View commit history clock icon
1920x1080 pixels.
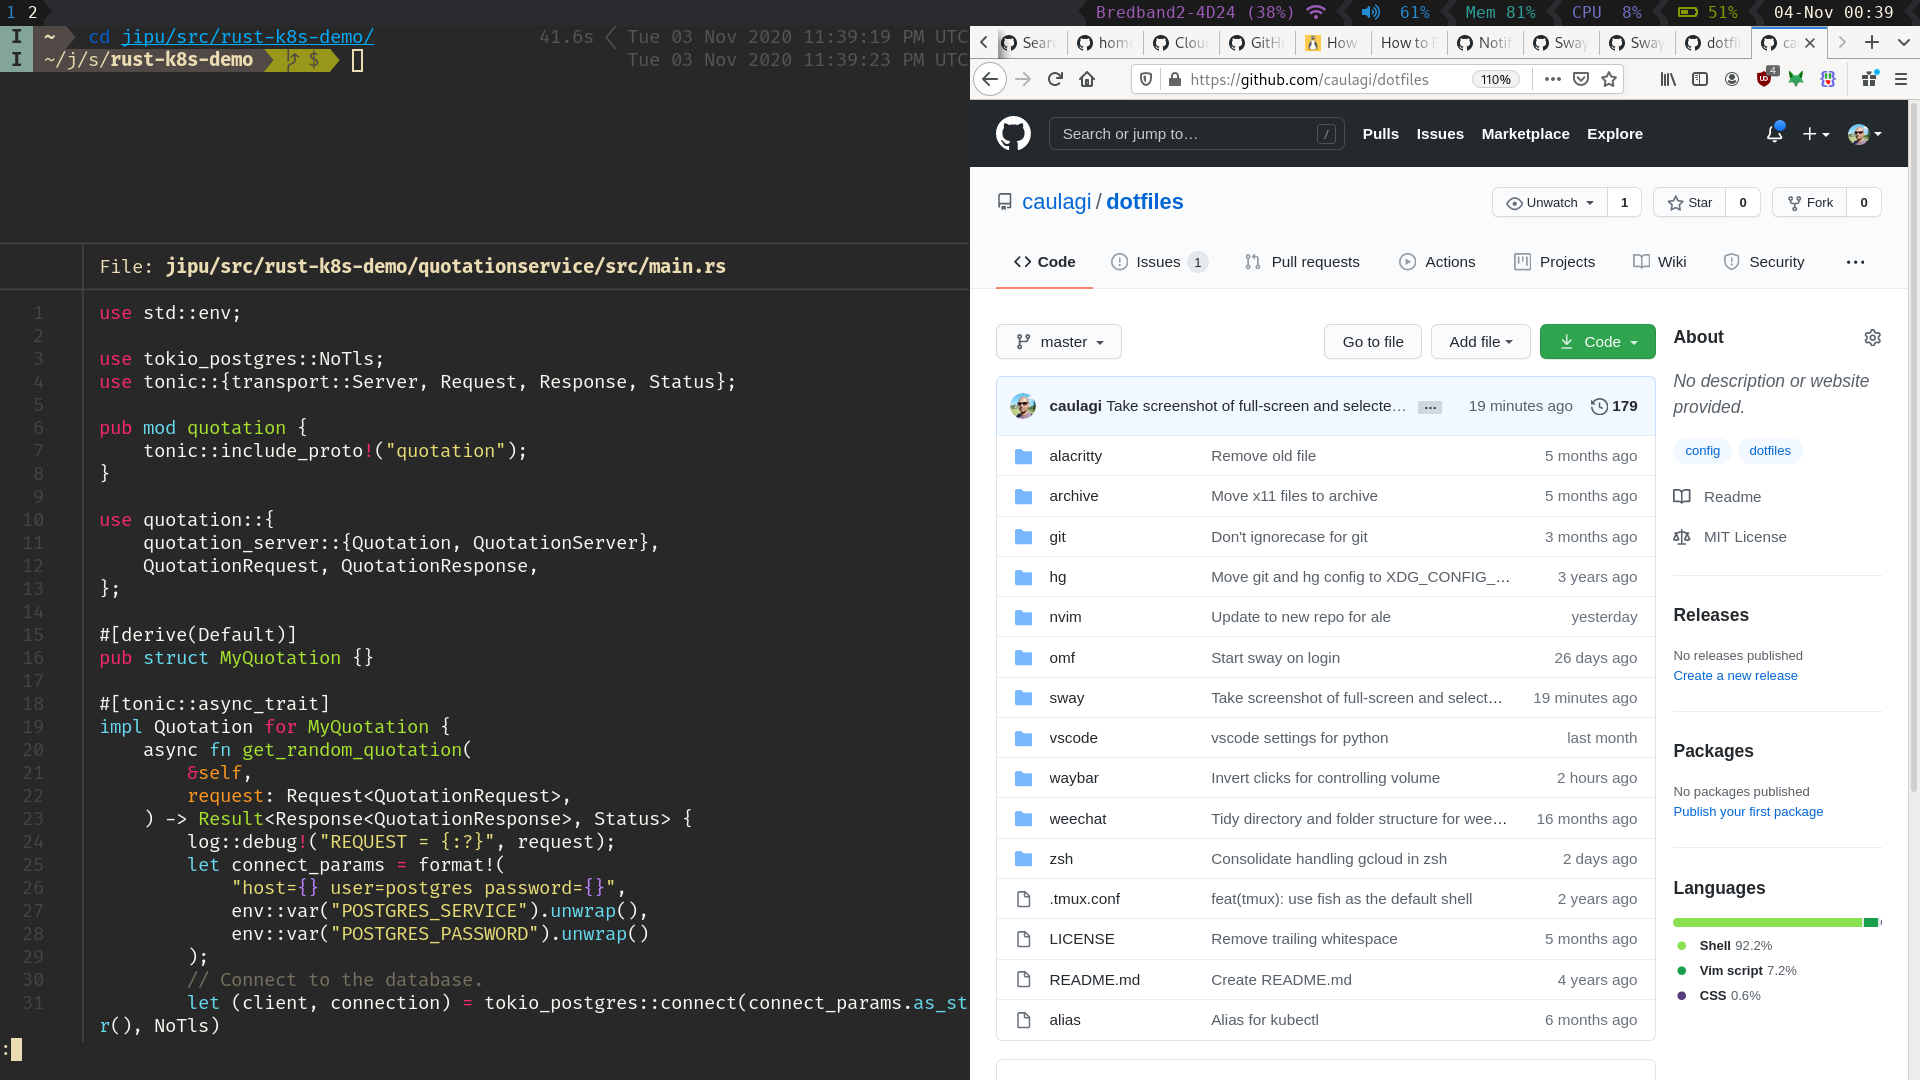click(1599, 406)
